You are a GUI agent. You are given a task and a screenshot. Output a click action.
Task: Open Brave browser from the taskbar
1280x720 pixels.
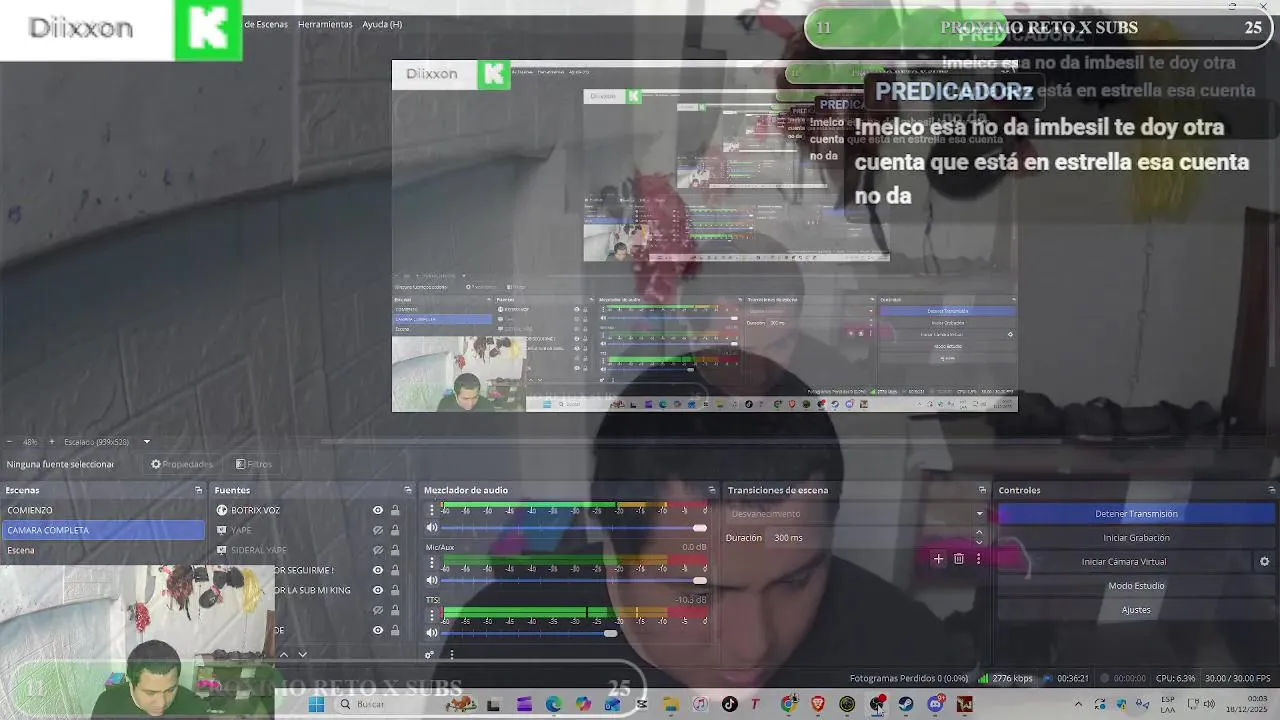pyautogui.click(x=818, y=704)
